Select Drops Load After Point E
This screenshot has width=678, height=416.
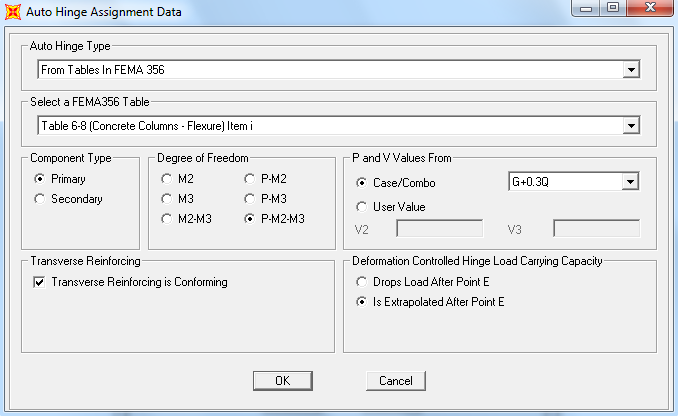361,282
